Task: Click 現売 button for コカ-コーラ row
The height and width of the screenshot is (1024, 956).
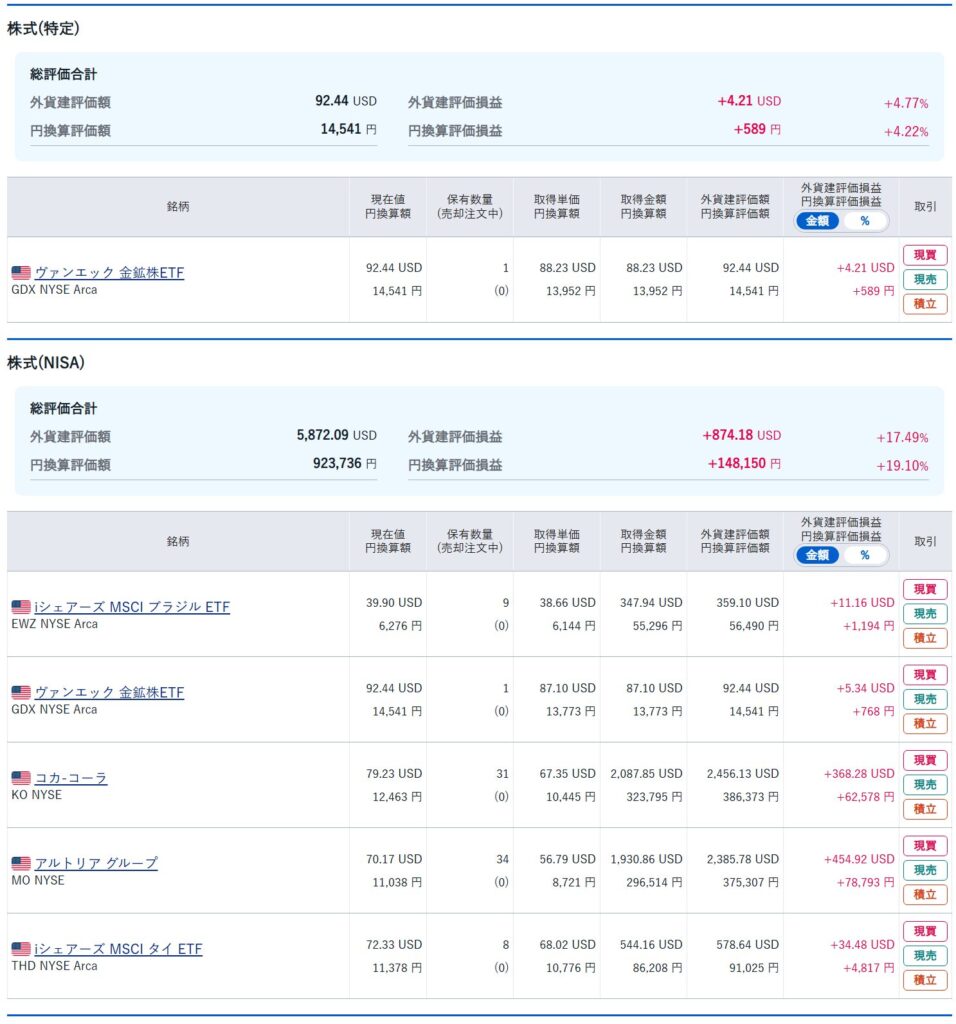Action: click(925, 785)
